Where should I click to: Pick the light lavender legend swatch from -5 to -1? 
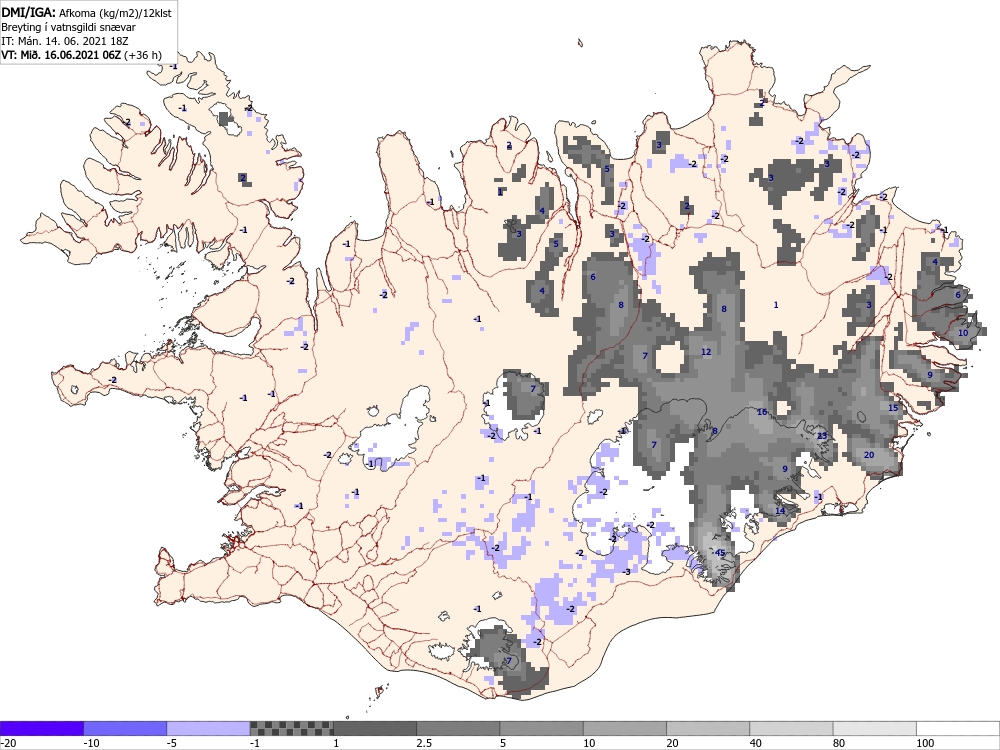(209, 728)
